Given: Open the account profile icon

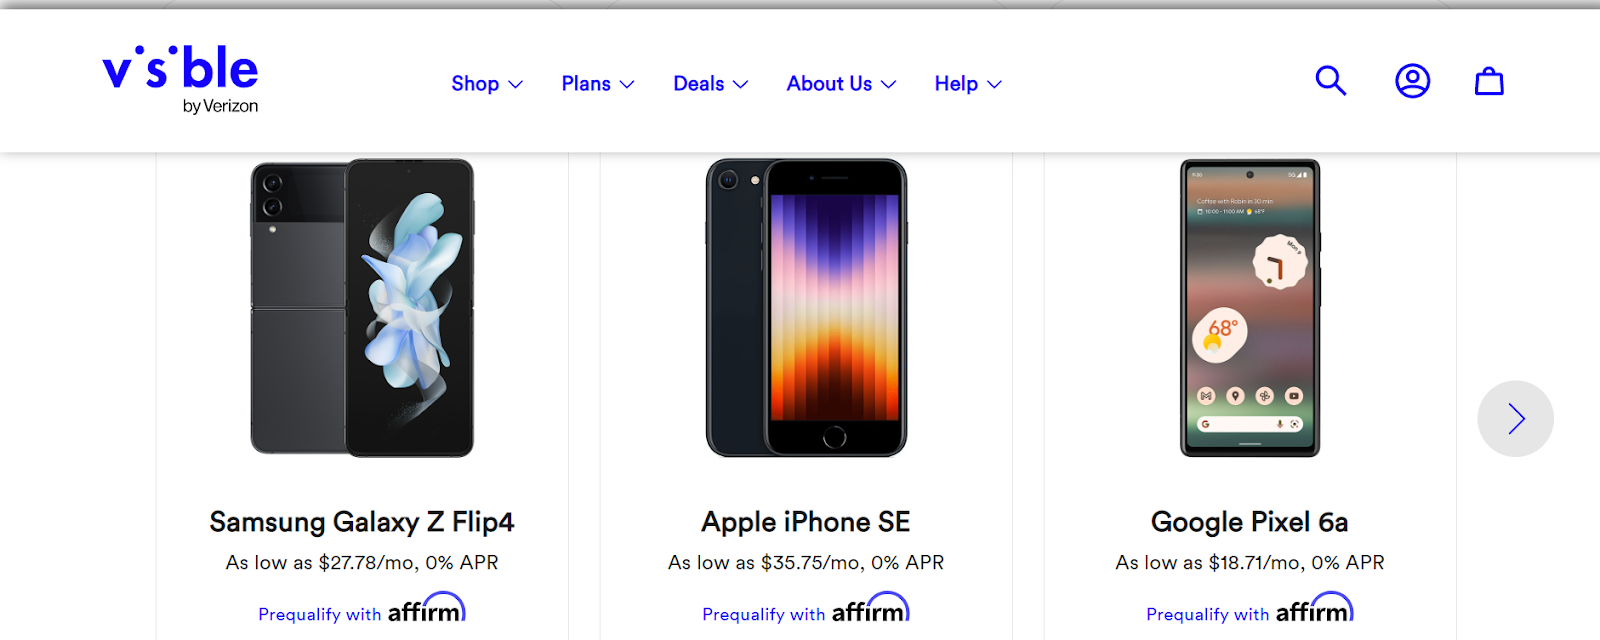Looking at the screenshot, I should [1412, 81].
